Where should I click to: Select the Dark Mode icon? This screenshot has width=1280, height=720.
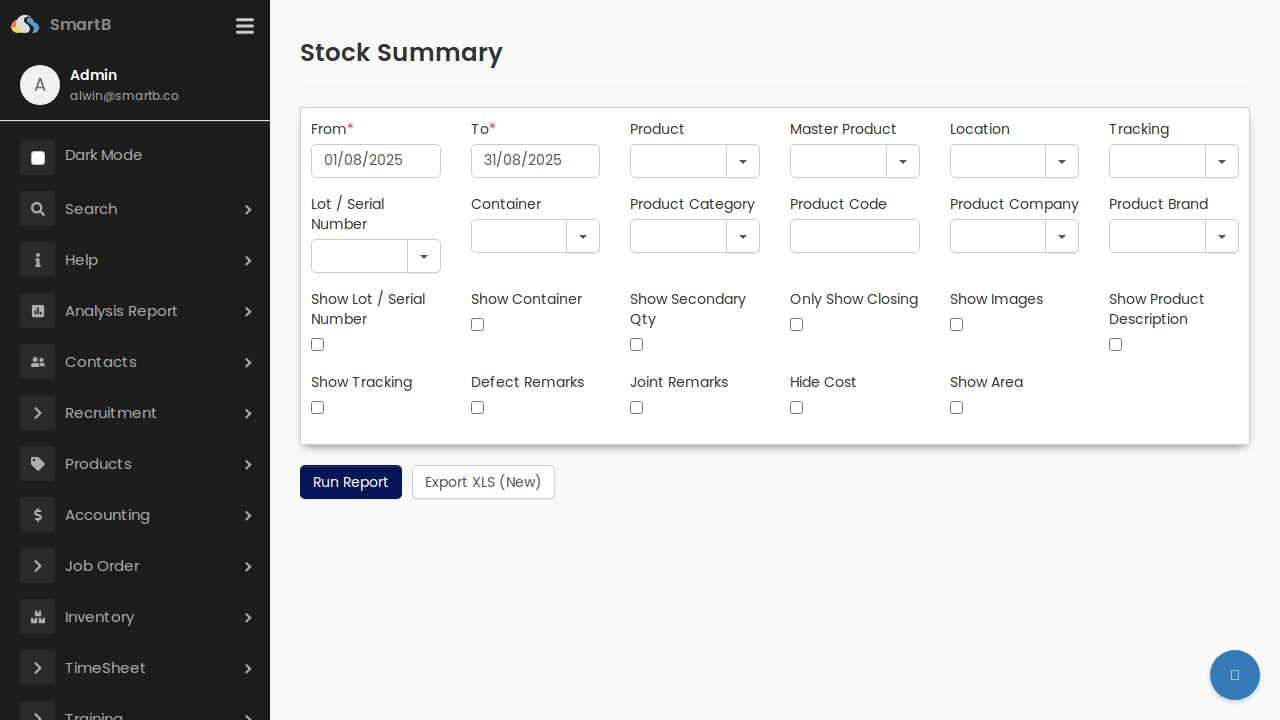click(x=37, y=156)
